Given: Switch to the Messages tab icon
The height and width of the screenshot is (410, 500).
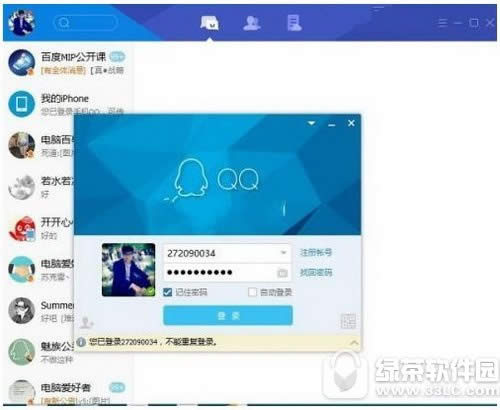Looking at the screenshot, I should point(210,23).
